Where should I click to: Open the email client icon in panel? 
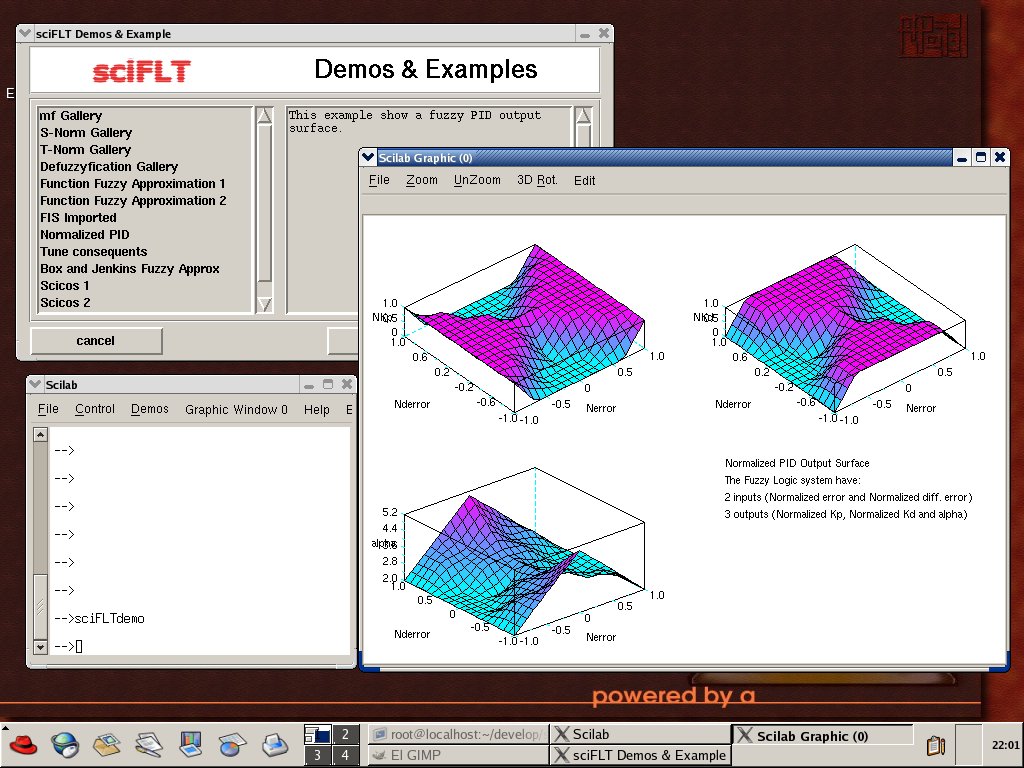point(107,744)
